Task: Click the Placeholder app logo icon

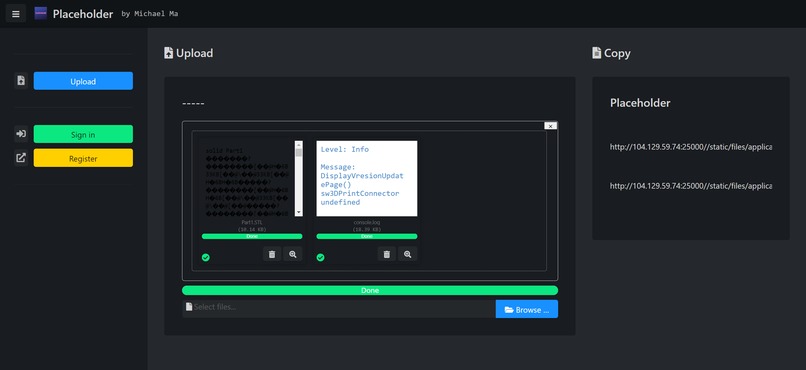Action: click(x=41, y=13)
